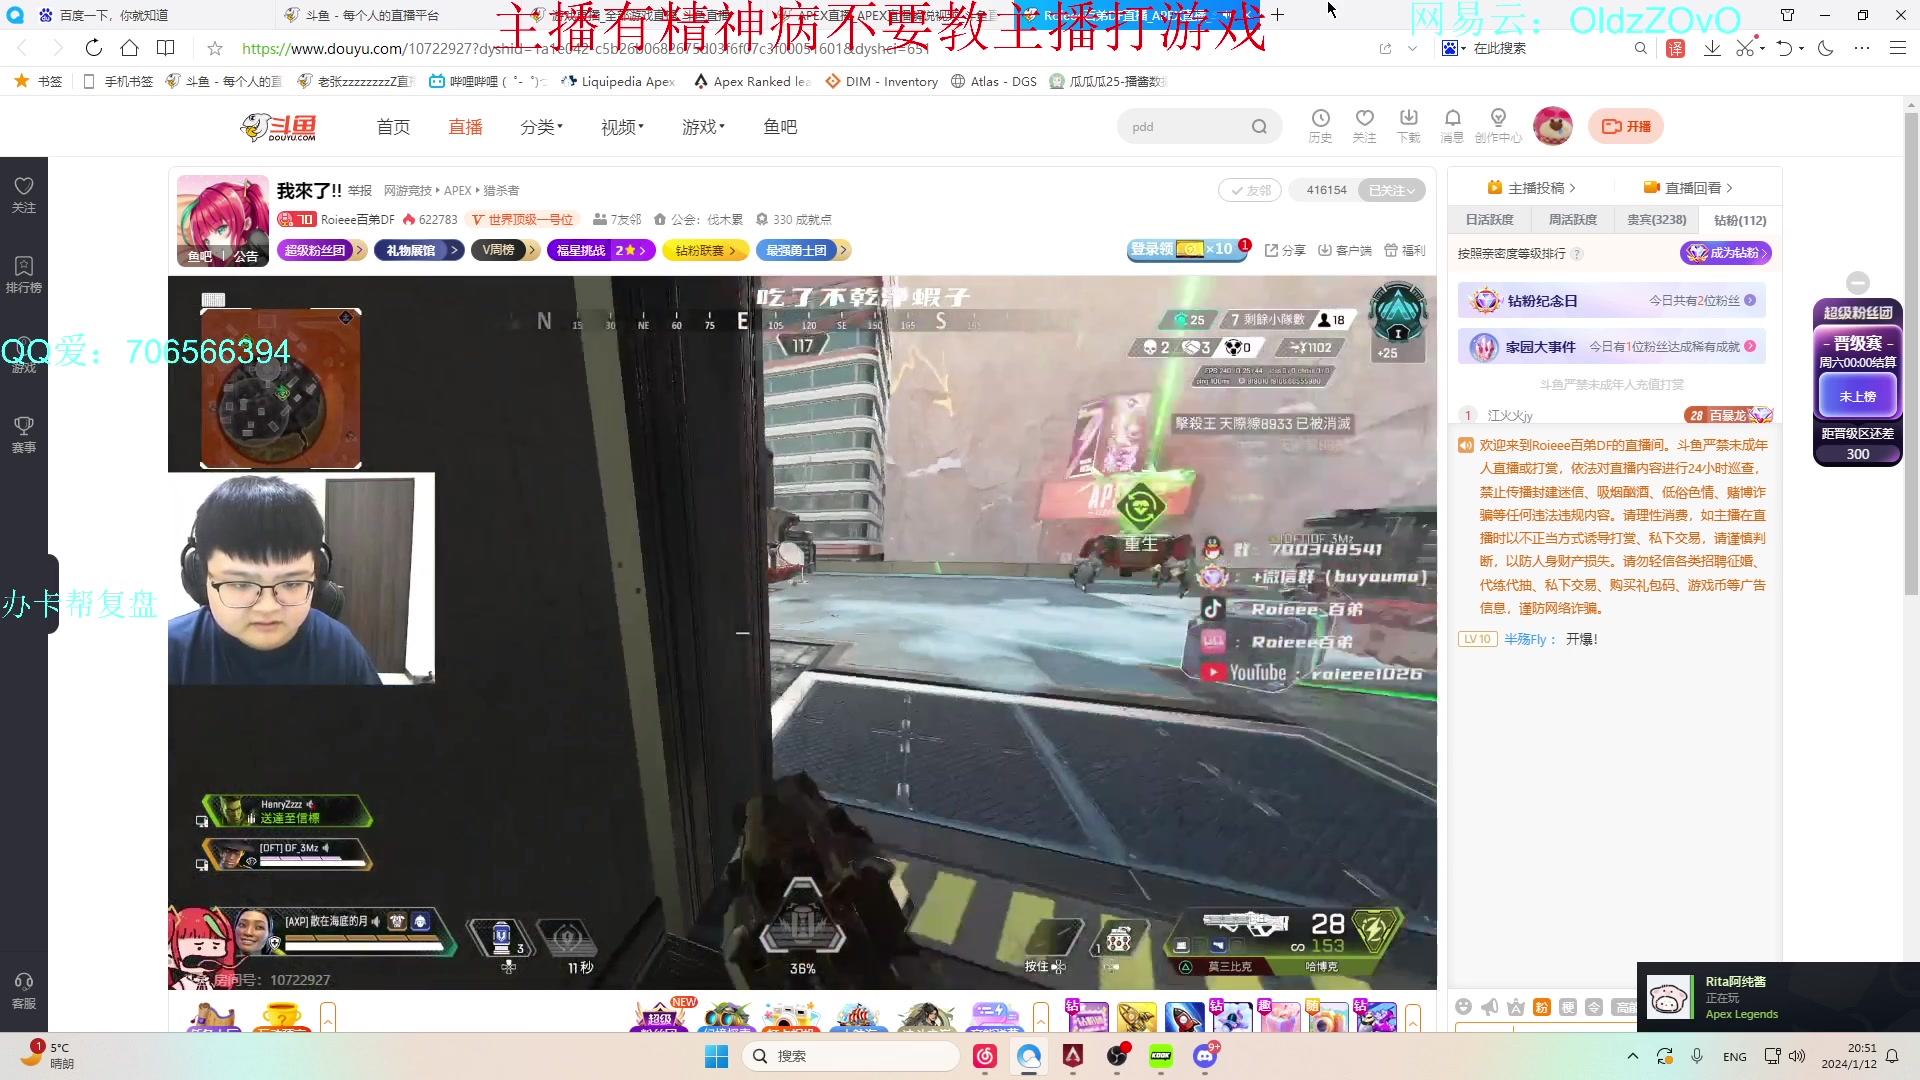Open the three-dots more options icon
The height and width of the screenshot is (1080, 1920).
[x=1861, y=48]
